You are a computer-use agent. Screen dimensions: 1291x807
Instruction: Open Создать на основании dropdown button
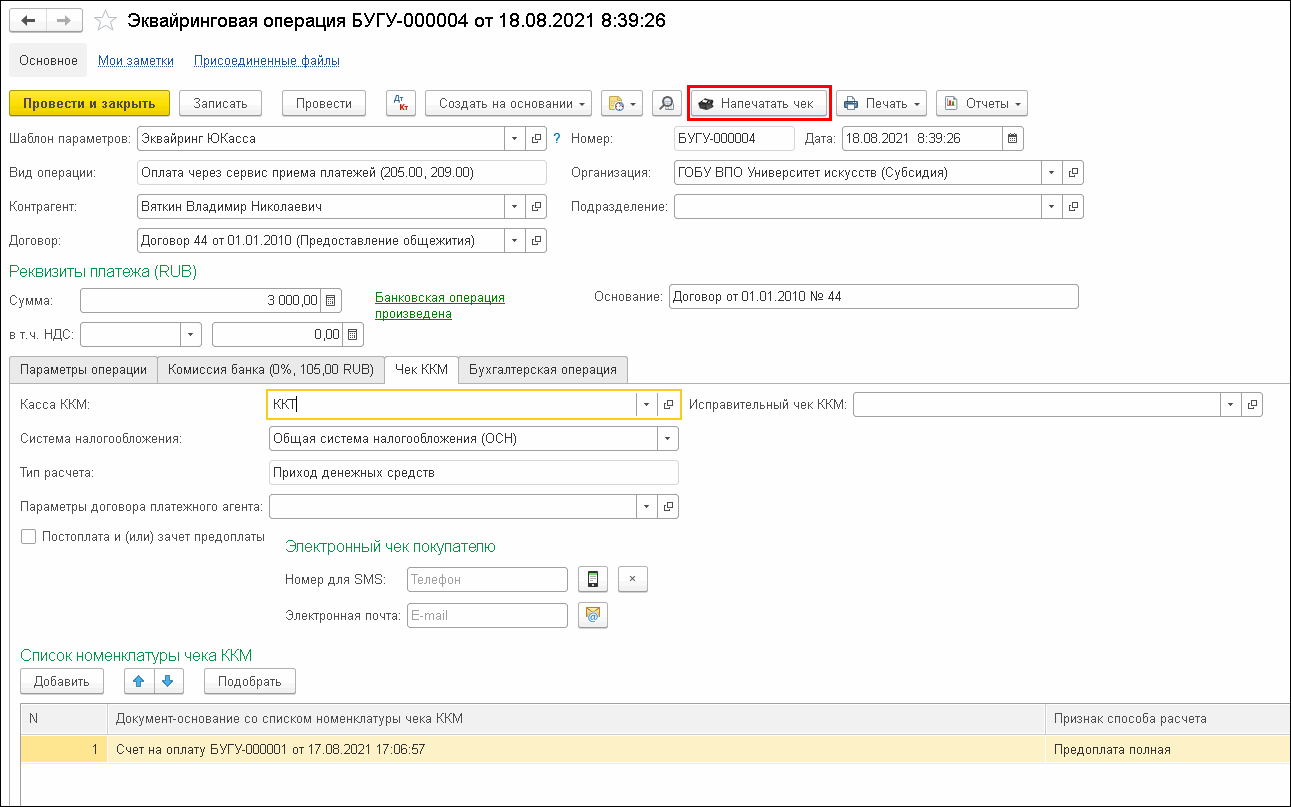pos(509,103)
